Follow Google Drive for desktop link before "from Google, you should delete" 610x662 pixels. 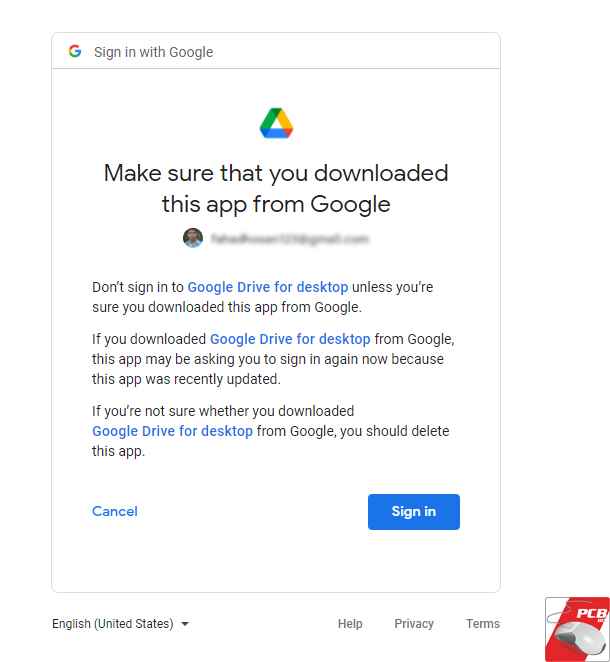tap(172, 431)
